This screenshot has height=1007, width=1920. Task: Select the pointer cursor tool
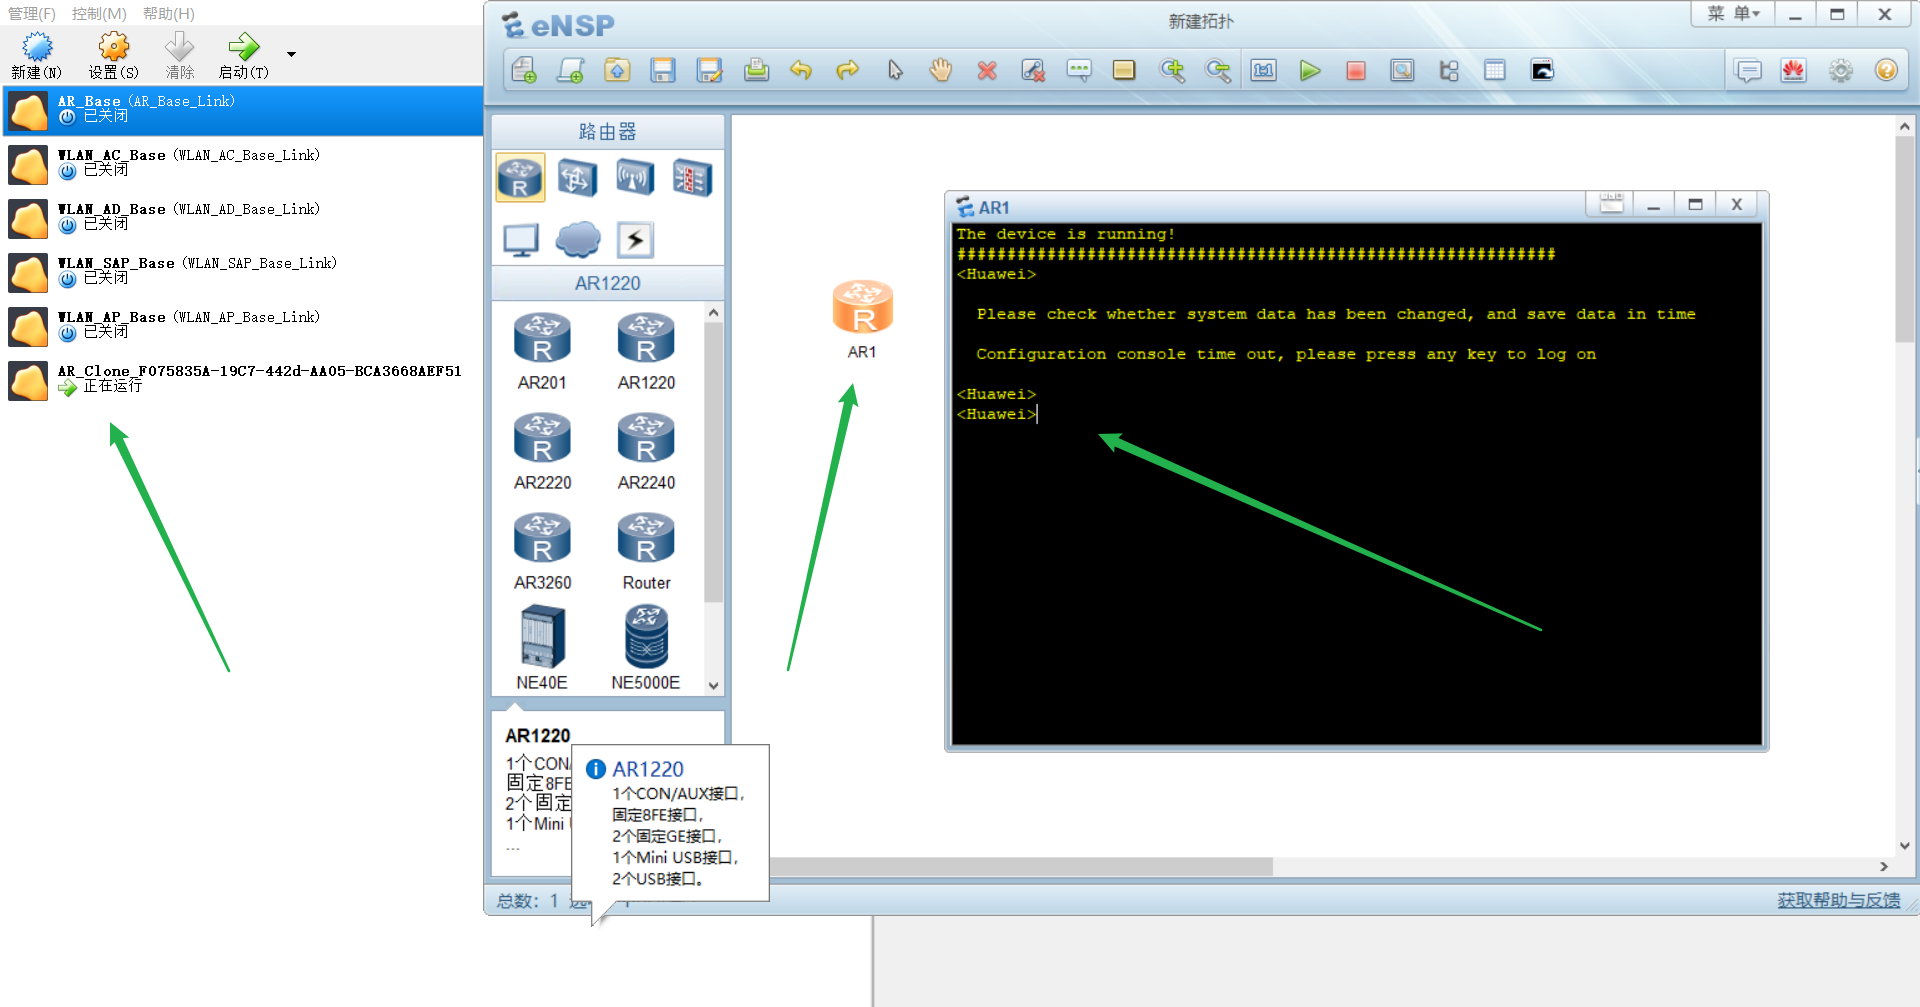point(895,71)
